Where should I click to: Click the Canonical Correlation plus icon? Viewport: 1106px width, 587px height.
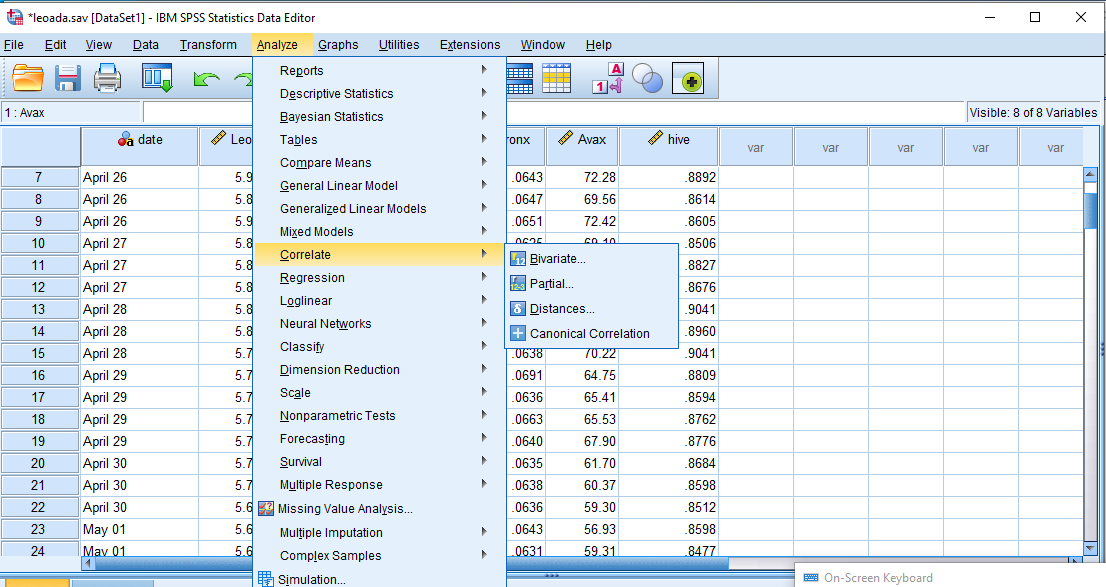click(x=518, y=333)
